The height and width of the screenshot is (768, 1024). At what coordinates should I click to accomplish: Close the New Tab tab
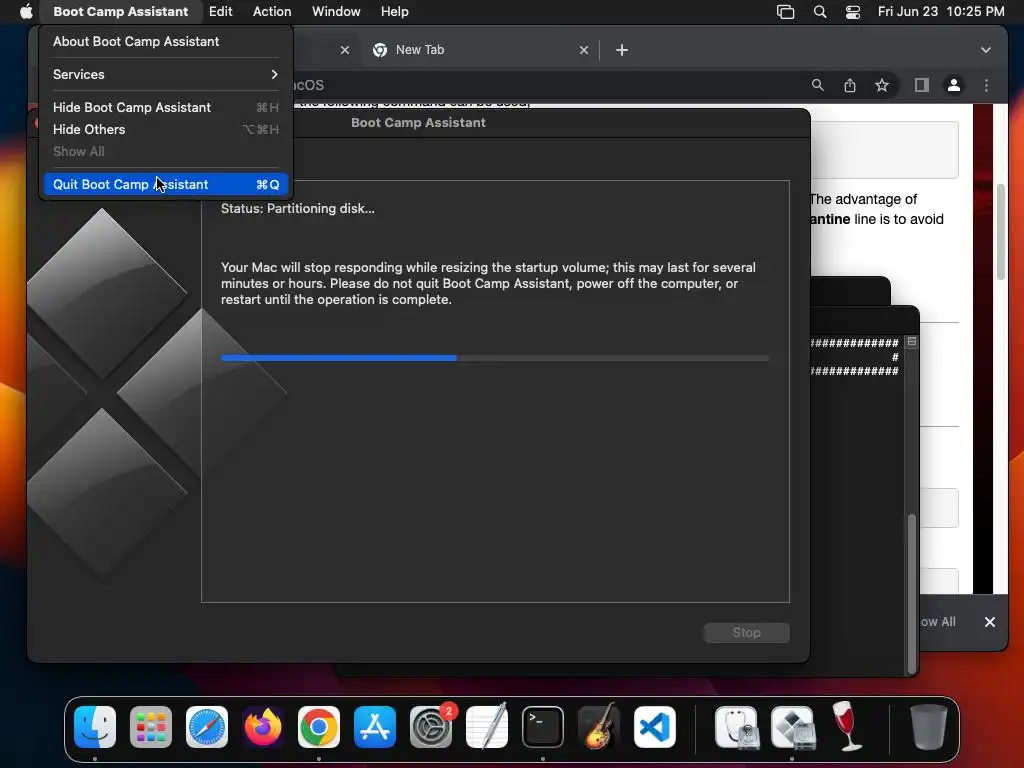pos(583,50)
